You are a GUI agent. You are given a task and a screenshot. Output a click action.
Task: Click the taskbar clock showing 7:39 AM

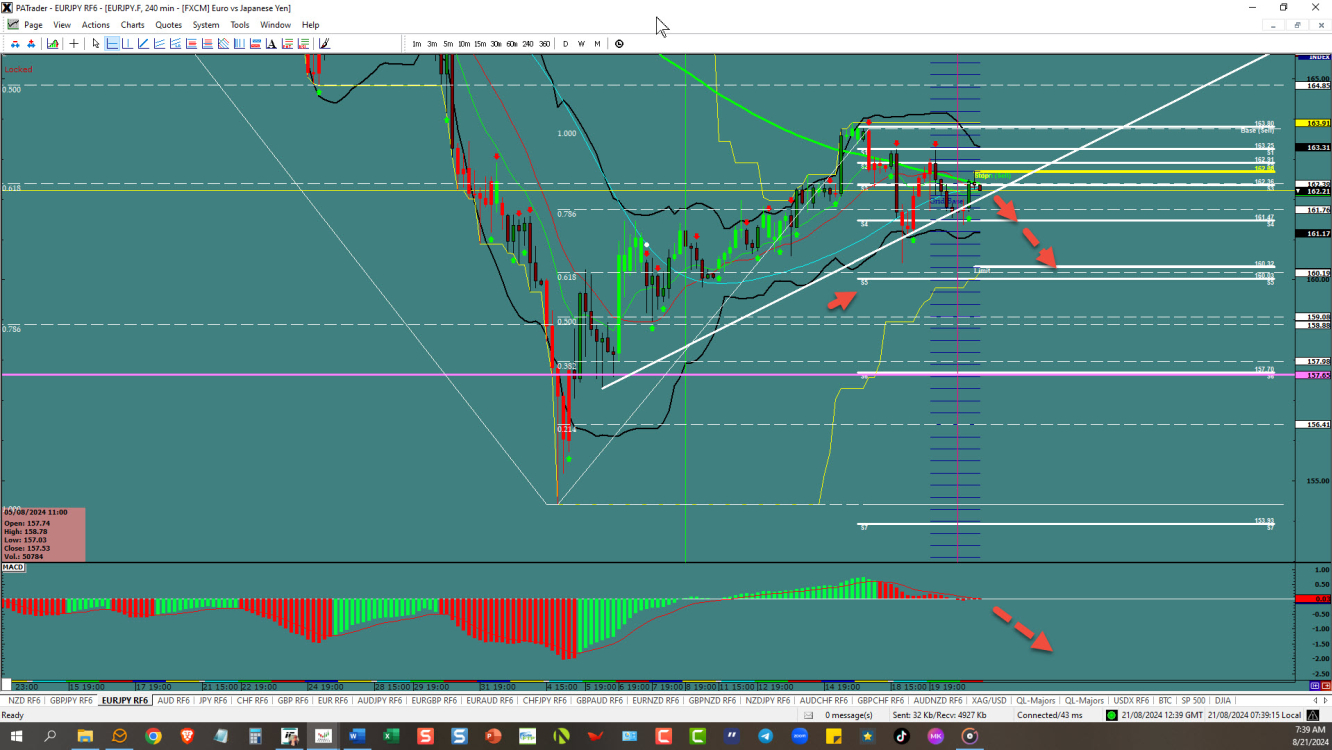click(x=1309, y=730)
